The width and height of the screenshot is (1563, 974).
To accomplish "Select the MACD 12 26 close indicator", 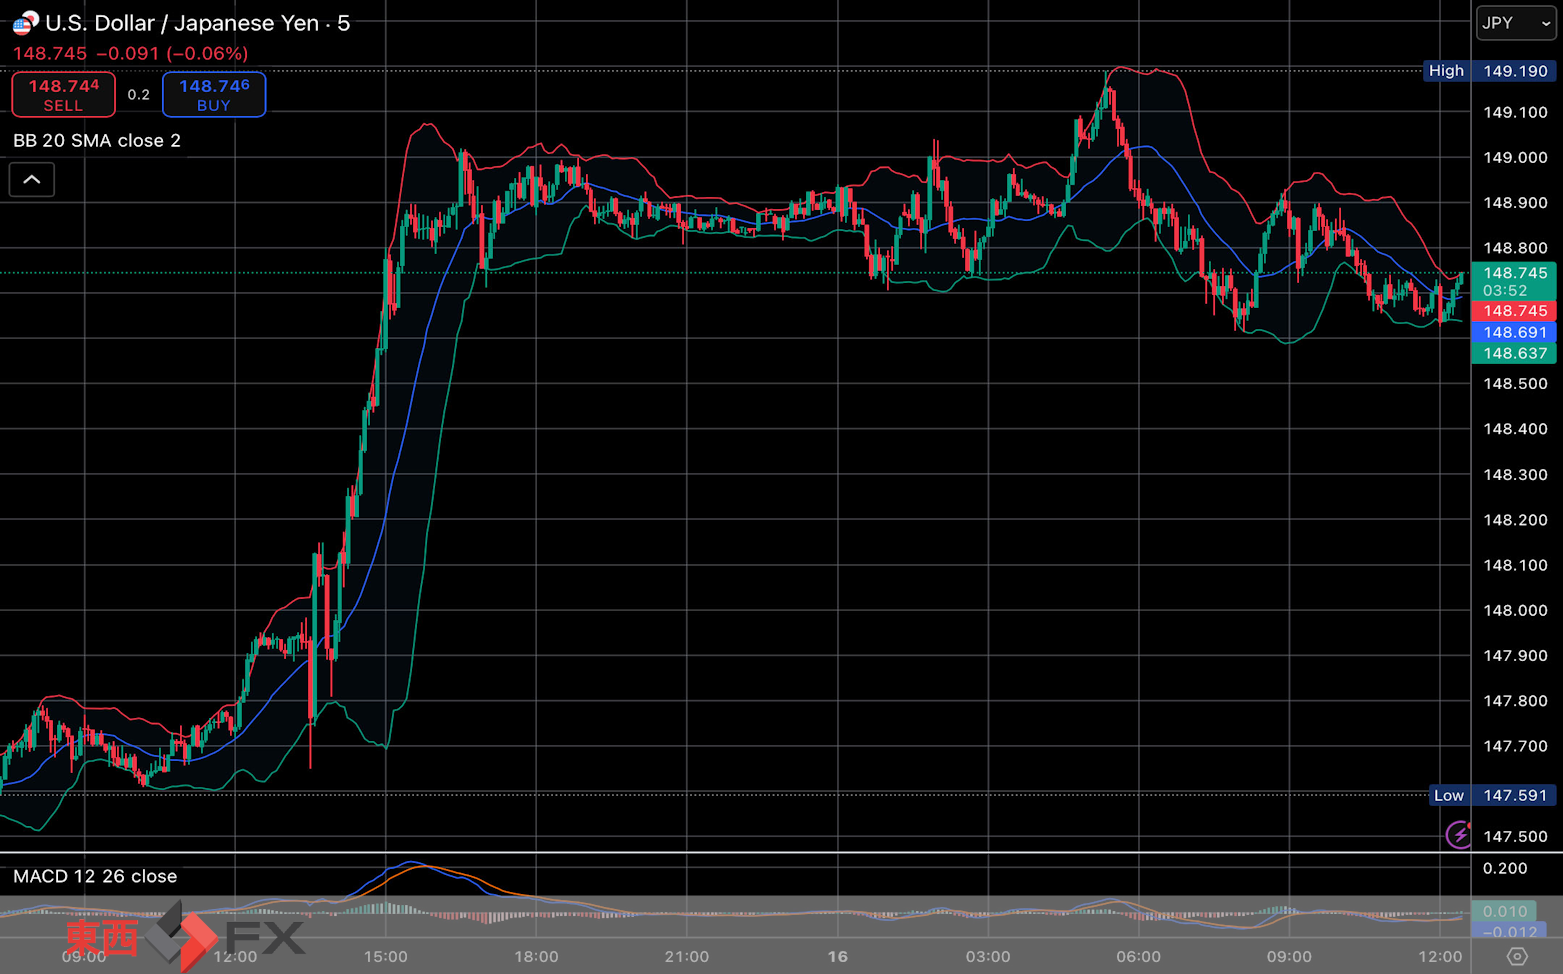I will [x=95, y=876].
